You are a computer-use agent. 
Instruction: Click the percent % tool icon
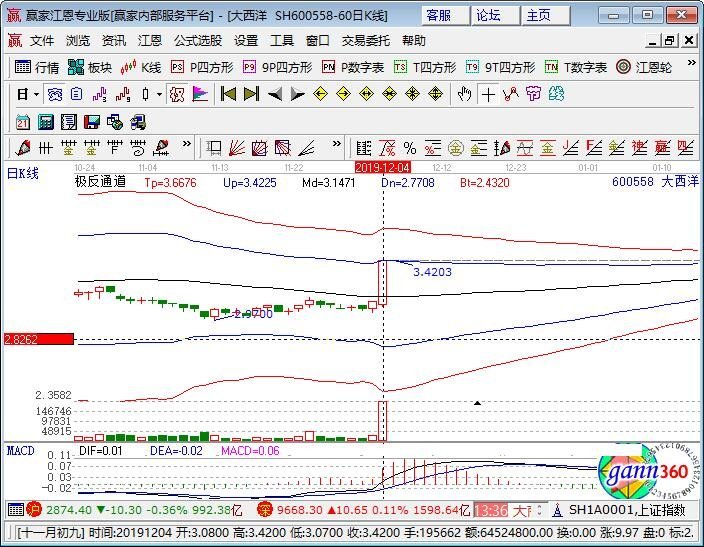409,148
